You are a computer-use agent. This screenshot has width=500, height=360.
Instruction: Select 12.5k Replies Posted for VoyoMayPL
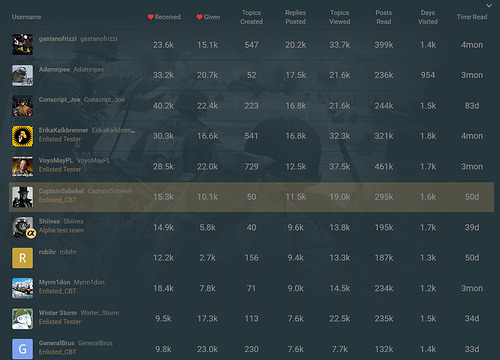pyautogui.click(x=295, y=167)
